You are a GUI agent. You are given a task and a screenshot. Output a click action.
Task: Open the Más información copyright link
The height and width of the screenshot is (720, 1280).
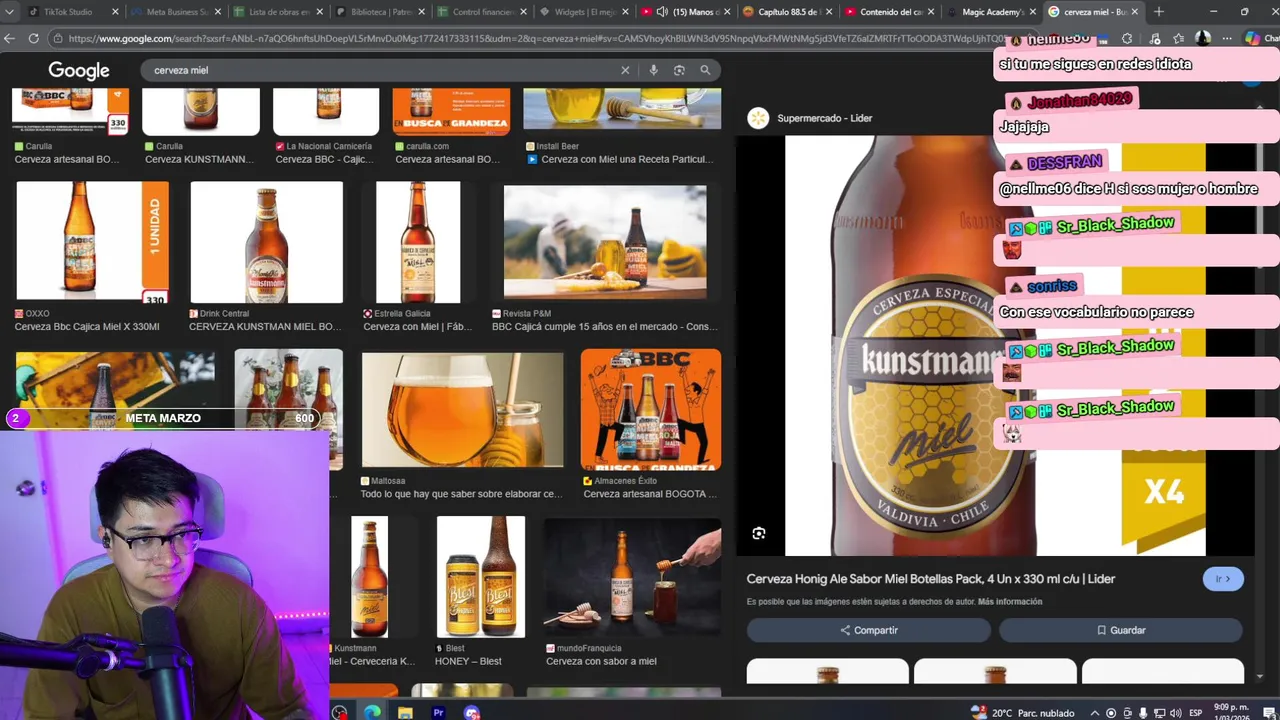1010,602
